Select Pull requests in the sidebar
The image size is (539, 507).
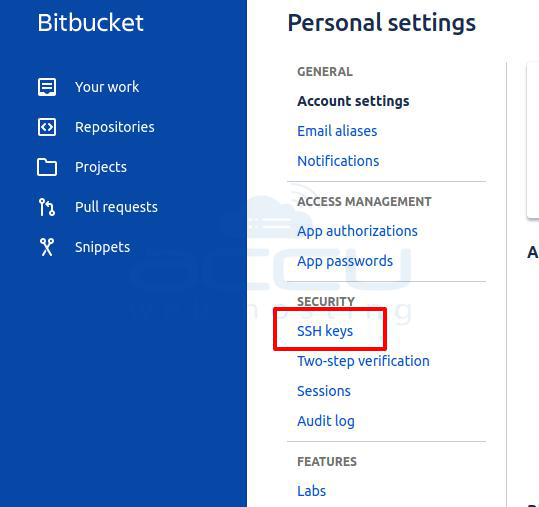pyautogui.click(x=116, y=207)
